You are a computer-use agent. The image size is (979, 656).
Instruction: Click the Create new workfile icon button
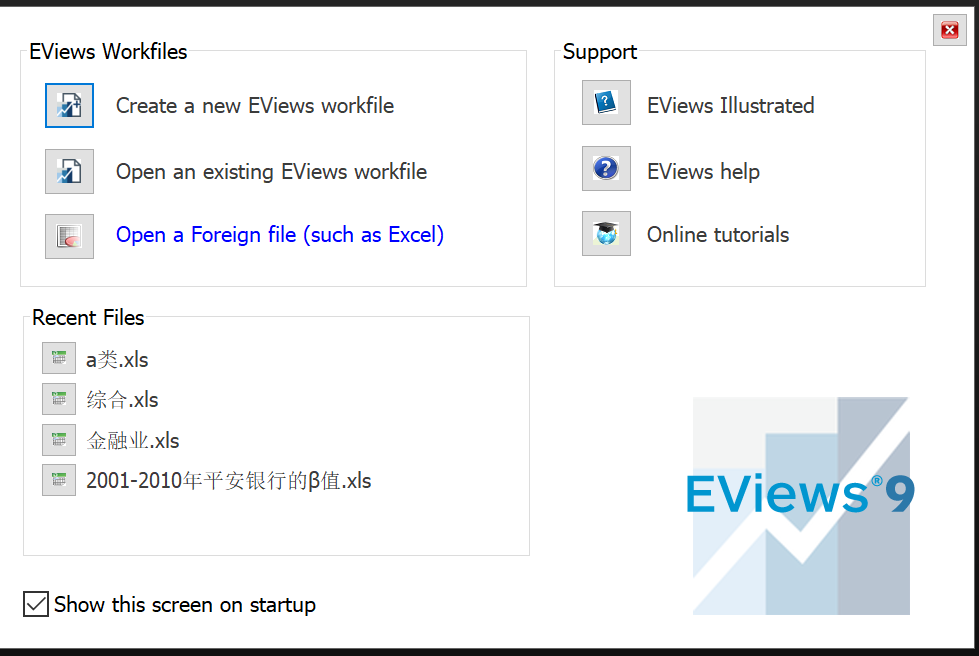(69, 105)
